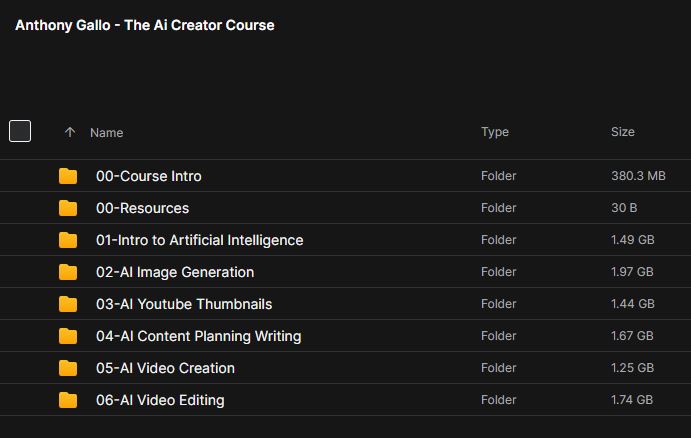Click the folder icon beside 00-Course Intro
691x438 pixels.
pos(68,176)
